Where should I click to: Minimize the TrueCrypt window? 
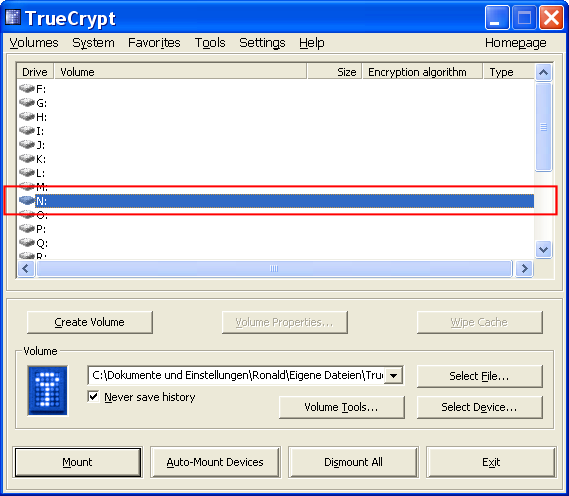tap(497, 17)
